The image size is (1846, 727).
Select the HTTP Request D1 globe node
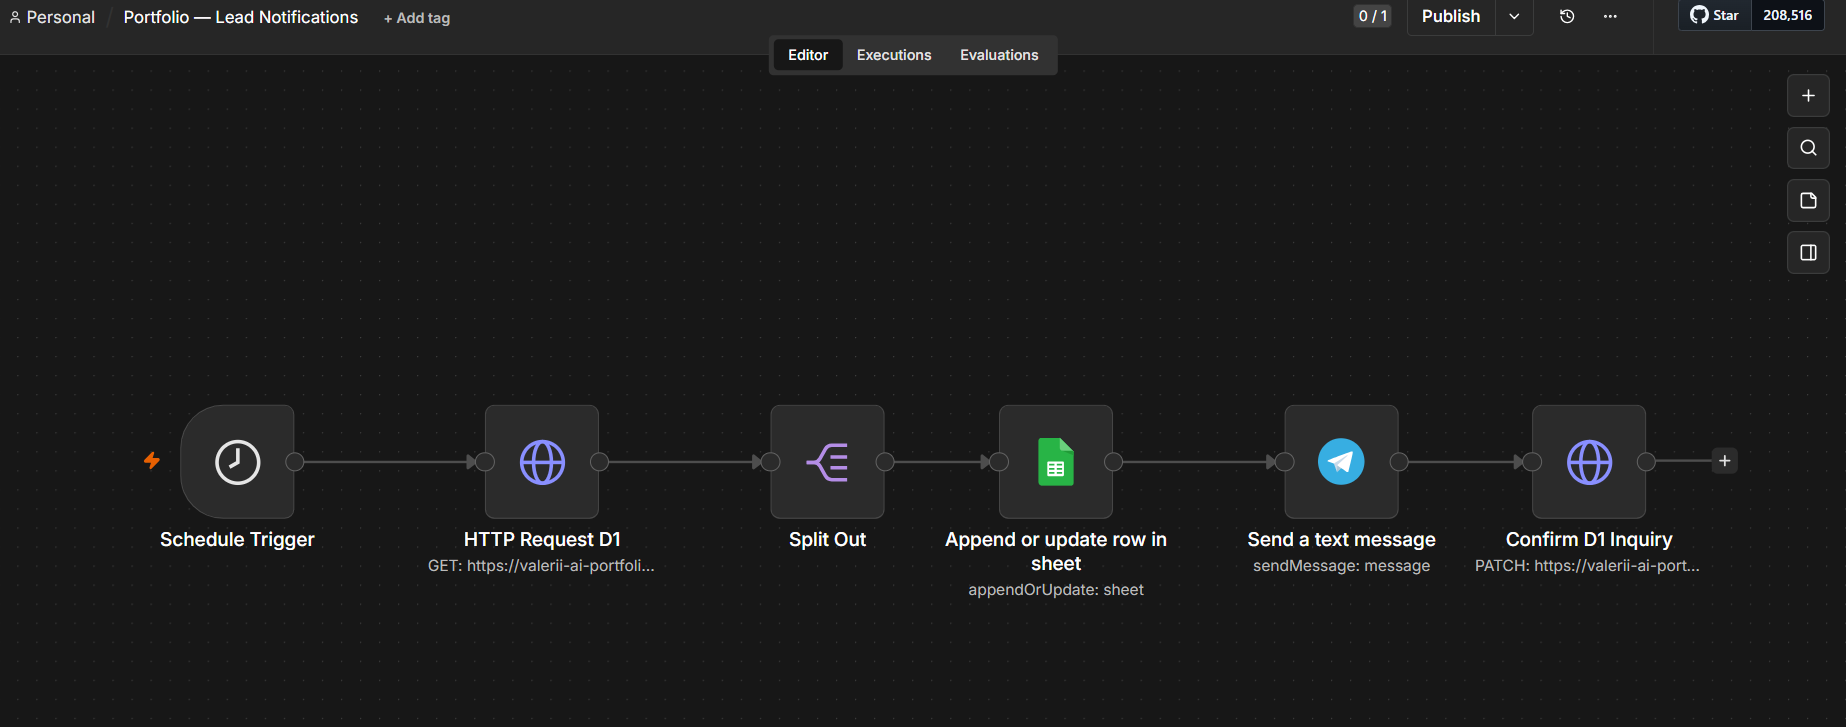542,462
